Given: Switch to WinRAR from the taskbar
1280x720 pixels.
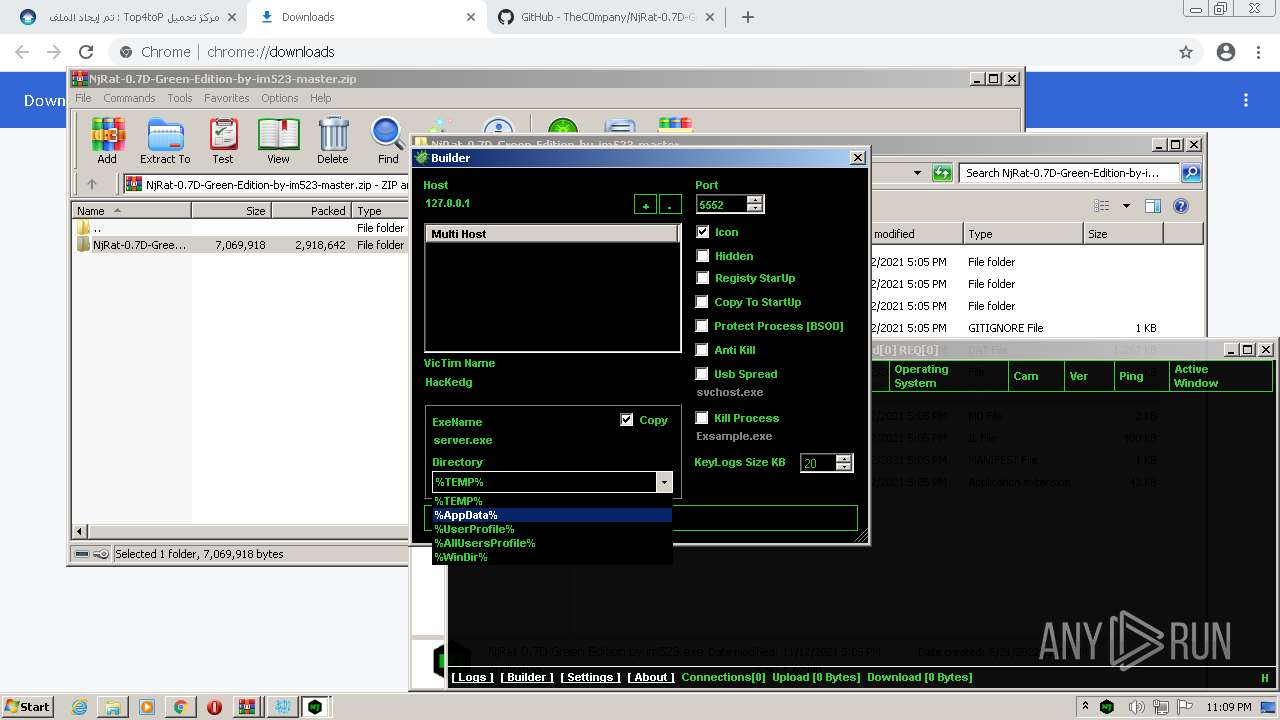Looking at the screenshot, I should pos(247,707).
